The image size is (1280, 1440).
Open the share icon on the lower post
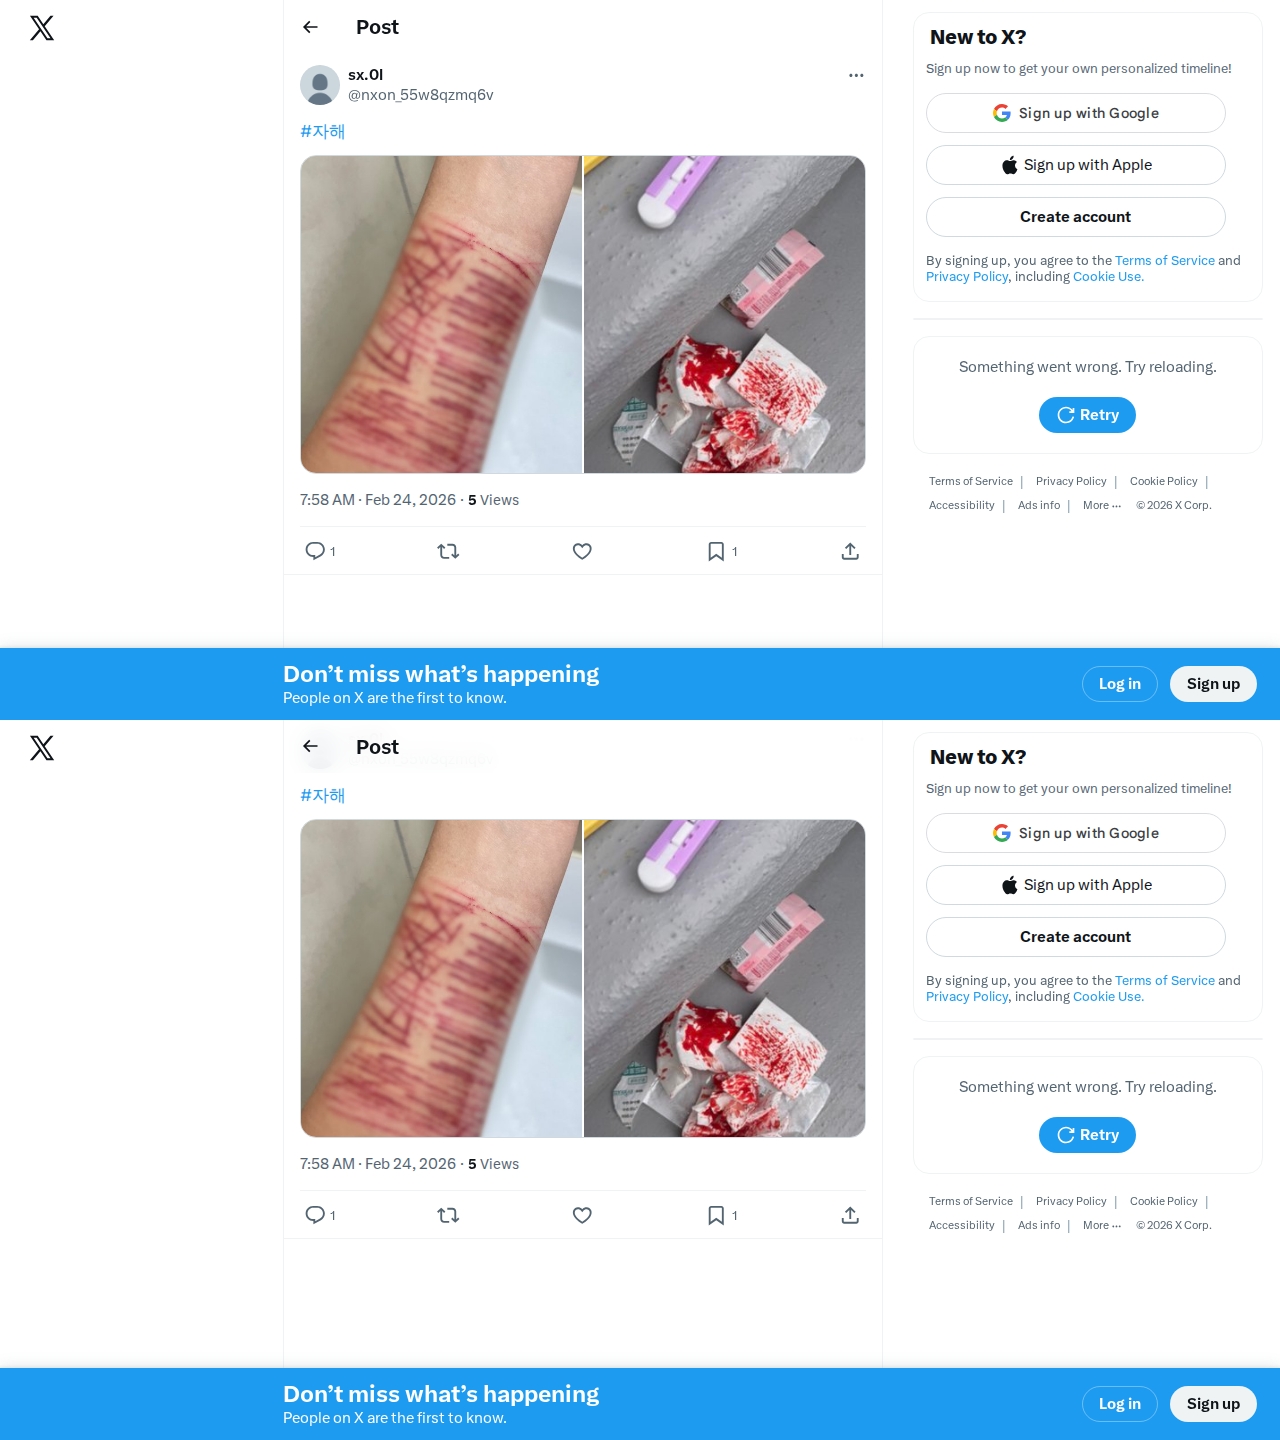(850, 1215)
